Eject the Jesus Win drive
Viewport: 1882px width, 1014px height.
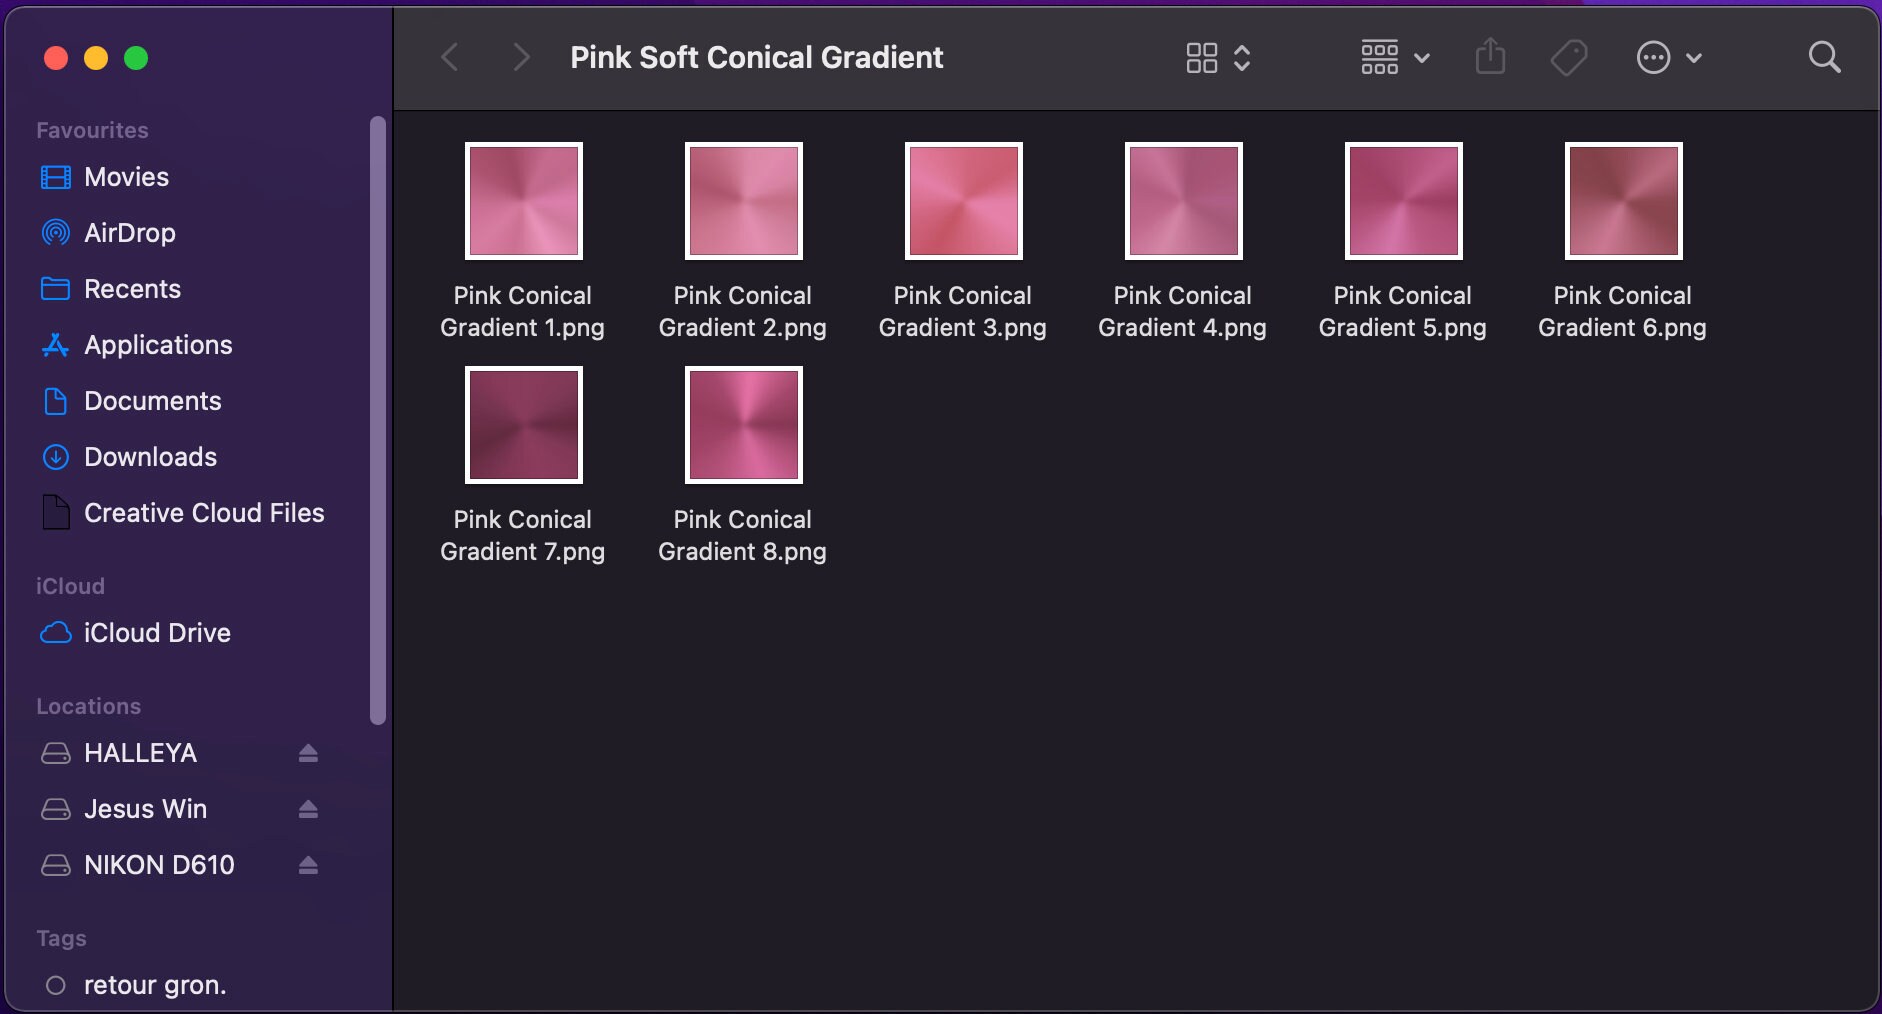click(308, 809)
